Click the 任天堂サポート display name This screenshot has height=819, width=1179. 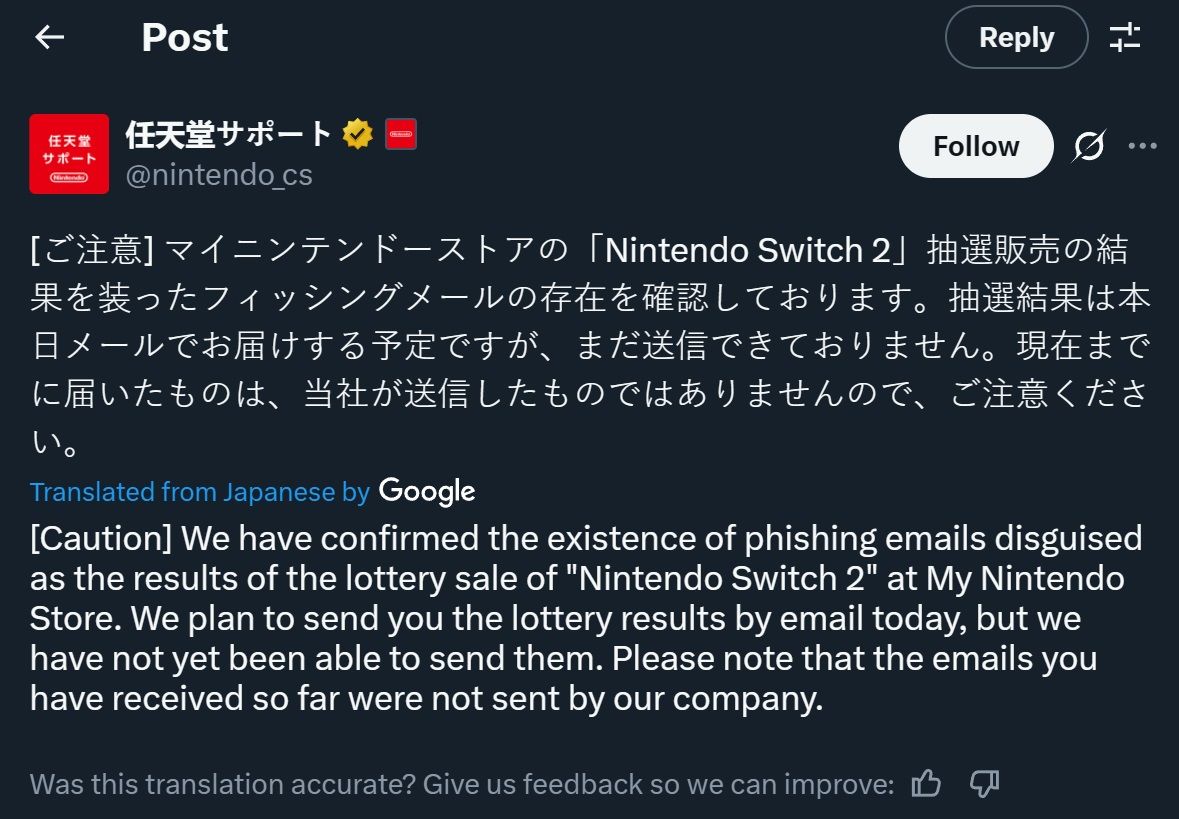(229, 134)
